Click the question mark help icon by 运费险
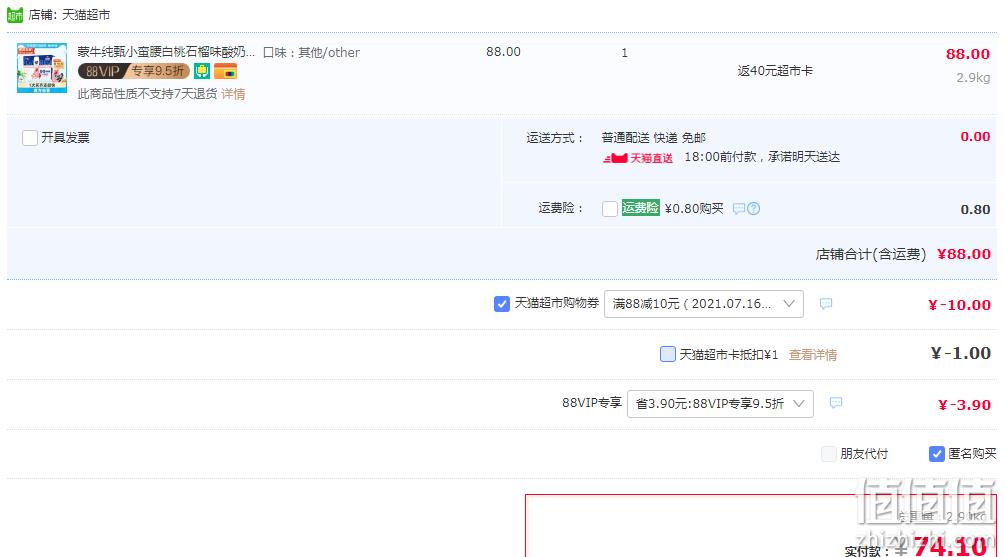Viewport: 1005px width, 557px height. click(754, 208)
